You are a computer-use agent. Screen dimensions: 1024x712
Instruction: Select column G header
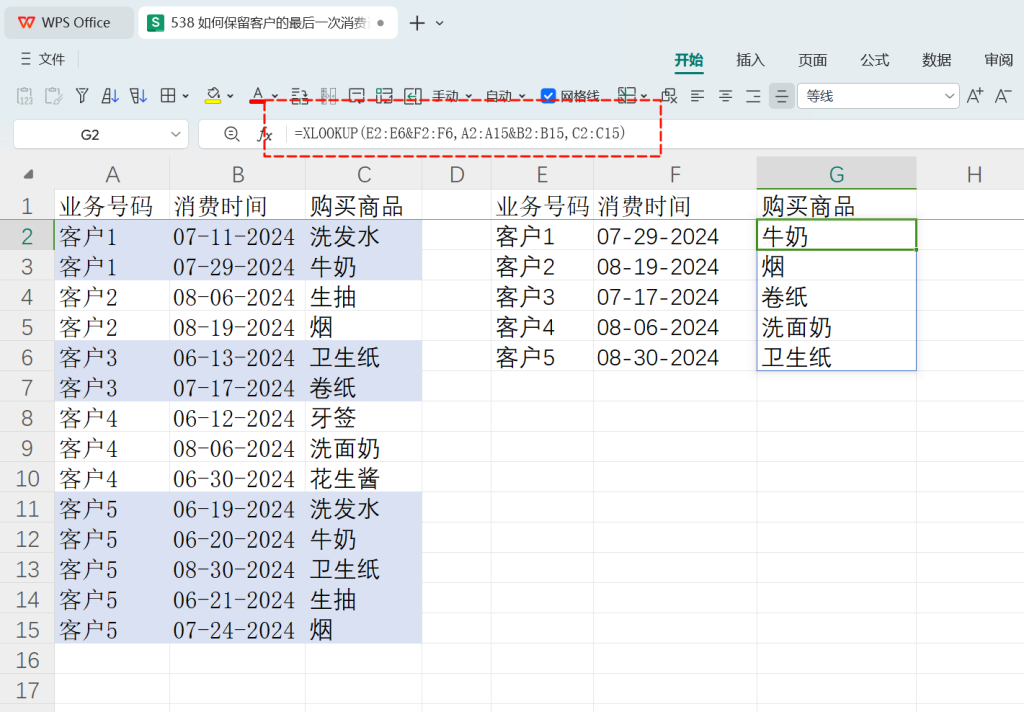837,174
